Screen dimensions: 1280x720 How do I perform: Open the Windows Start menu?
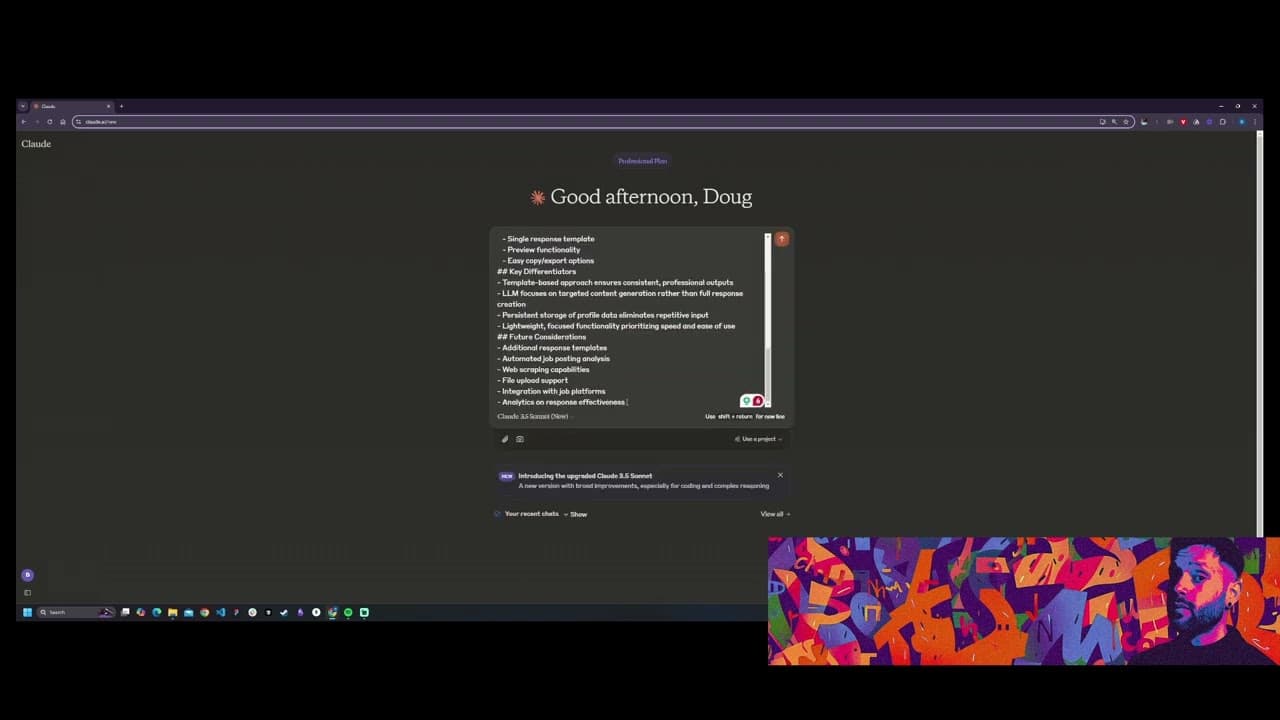pyautogui.click(x=27, y=612)
